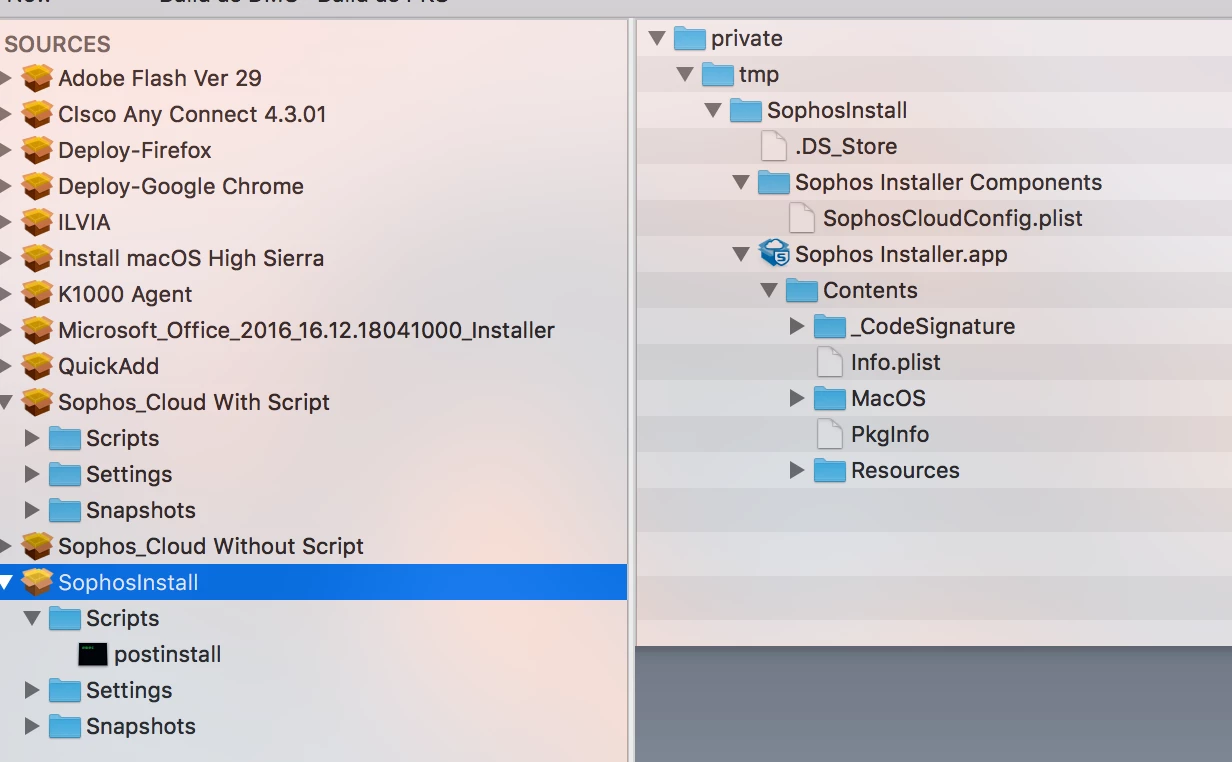Screen dimensions: 1232x762
Task: Collapse Scripts folder containing postinstall
Action: [32, 618]
